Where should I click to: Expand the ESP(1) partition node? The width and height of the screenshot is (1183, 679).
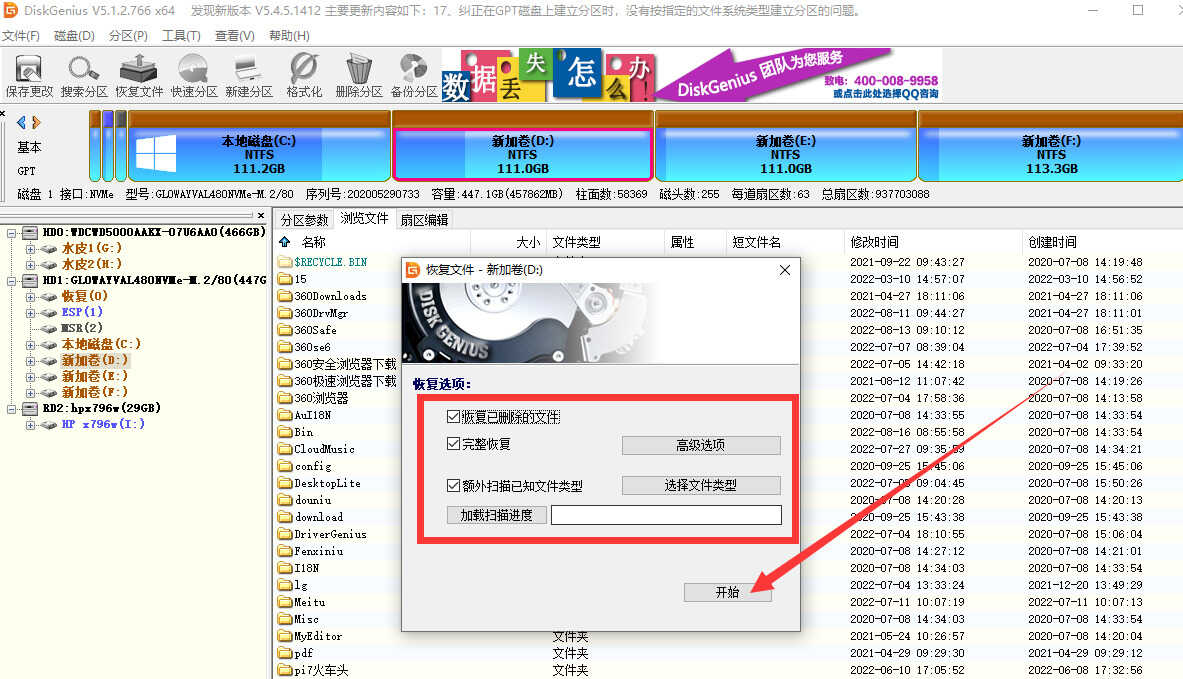[x=30, y=312]
